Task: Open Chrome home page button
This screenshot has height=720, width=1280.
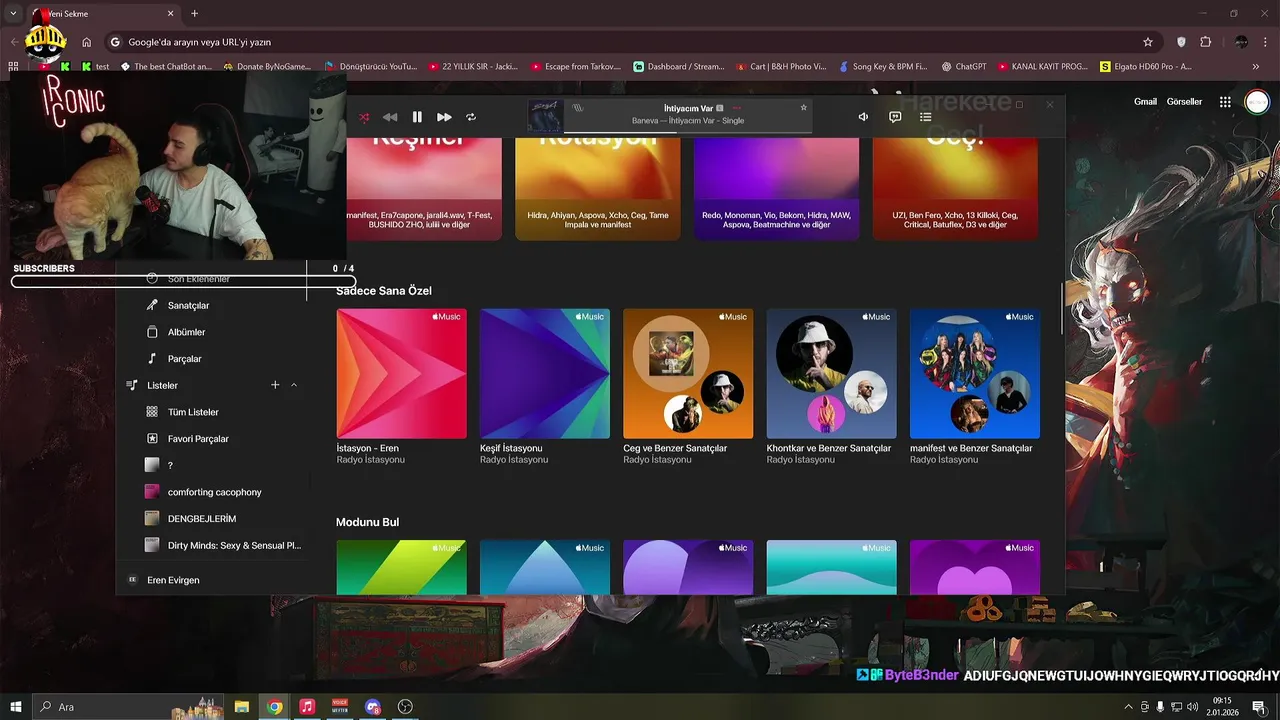Action: tap(87, 42)
